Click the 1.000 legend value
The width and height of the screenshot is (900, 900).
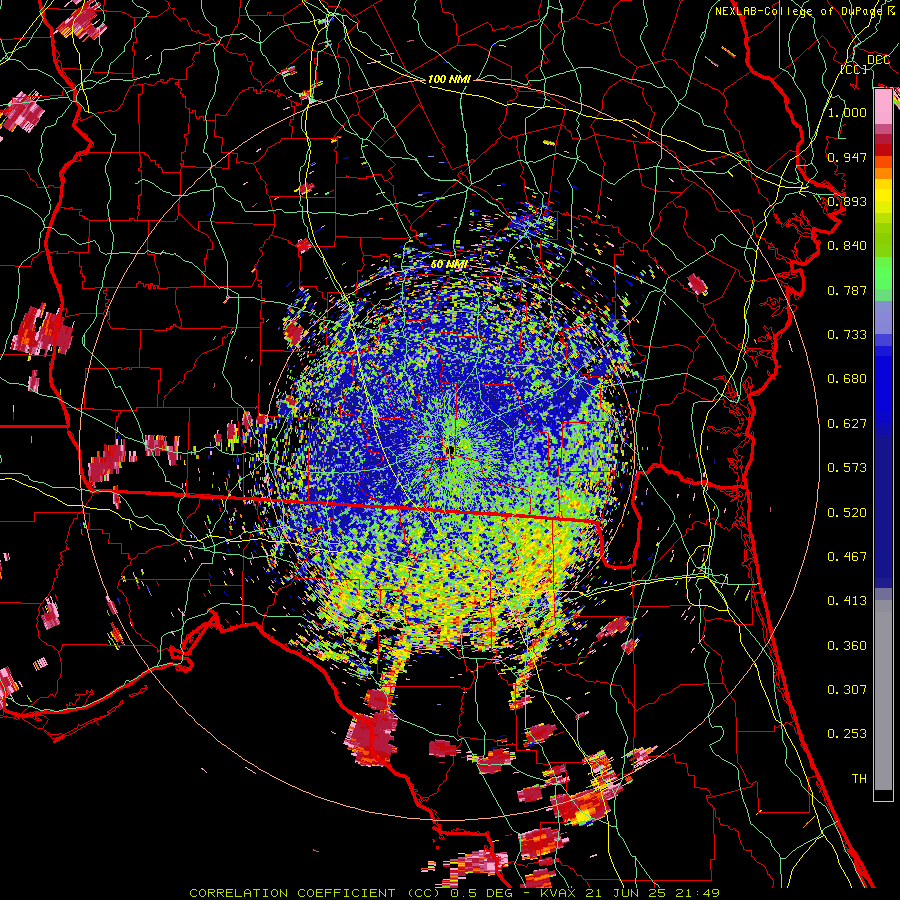click(x=847, y=112)
